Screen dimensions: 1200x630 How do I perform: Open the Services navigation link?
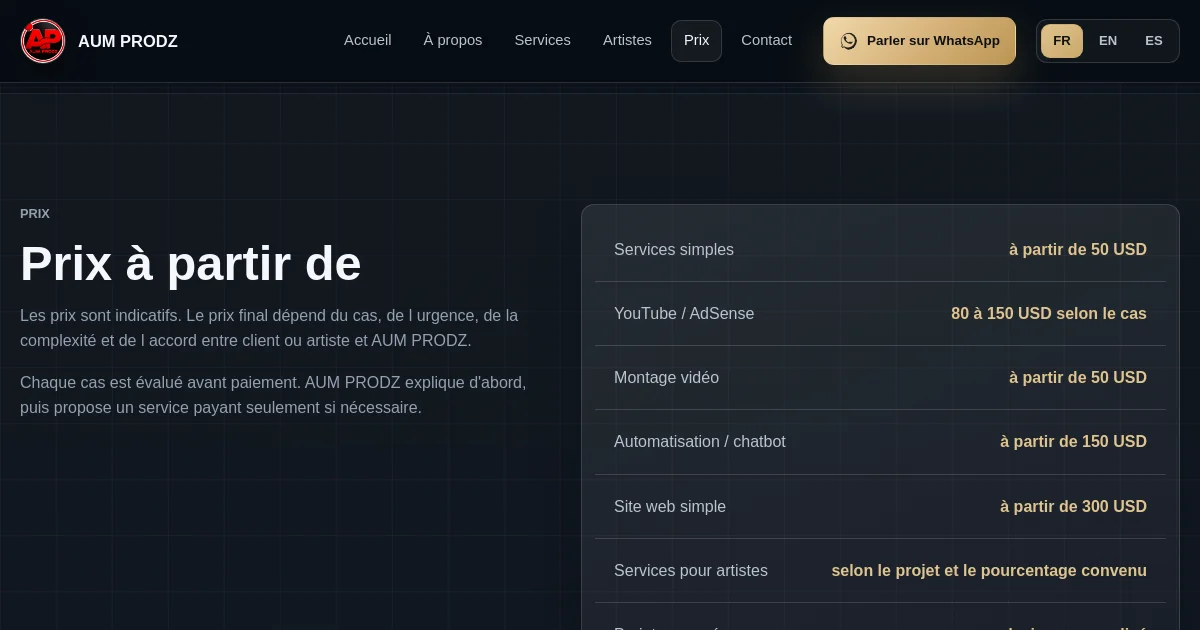tap(543, 41)
